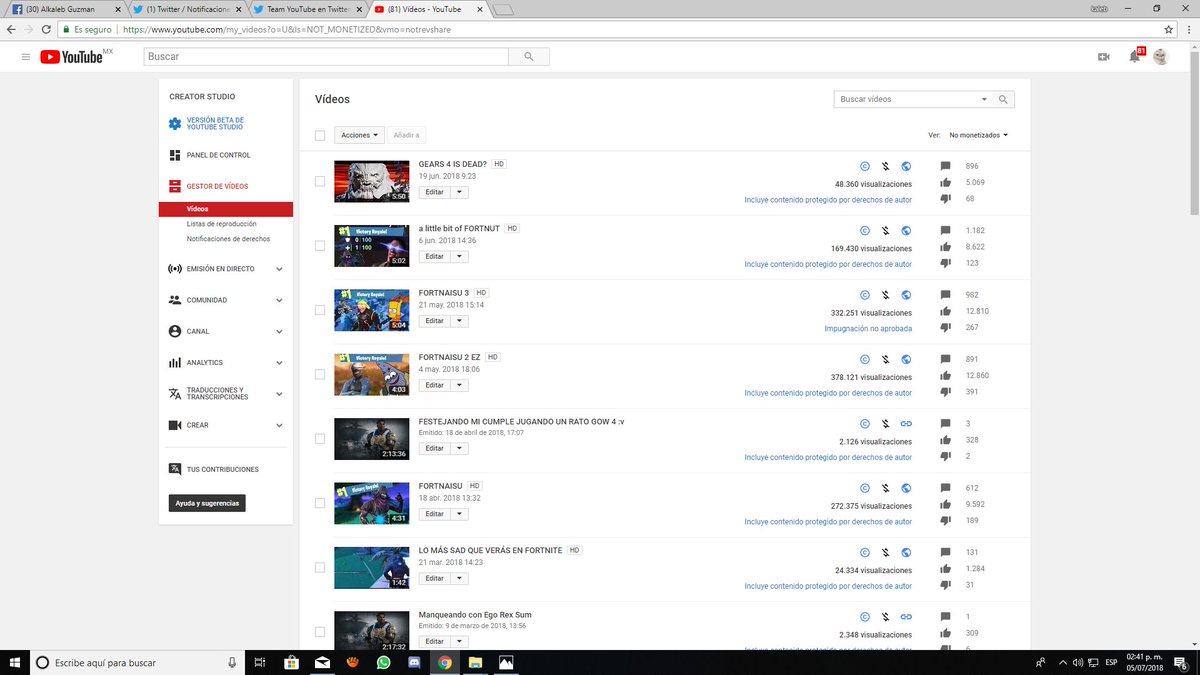Click the unlisted link icon for Manqueando con Ego Rex Sum
1200x675 pixels.
click(906, 617)
